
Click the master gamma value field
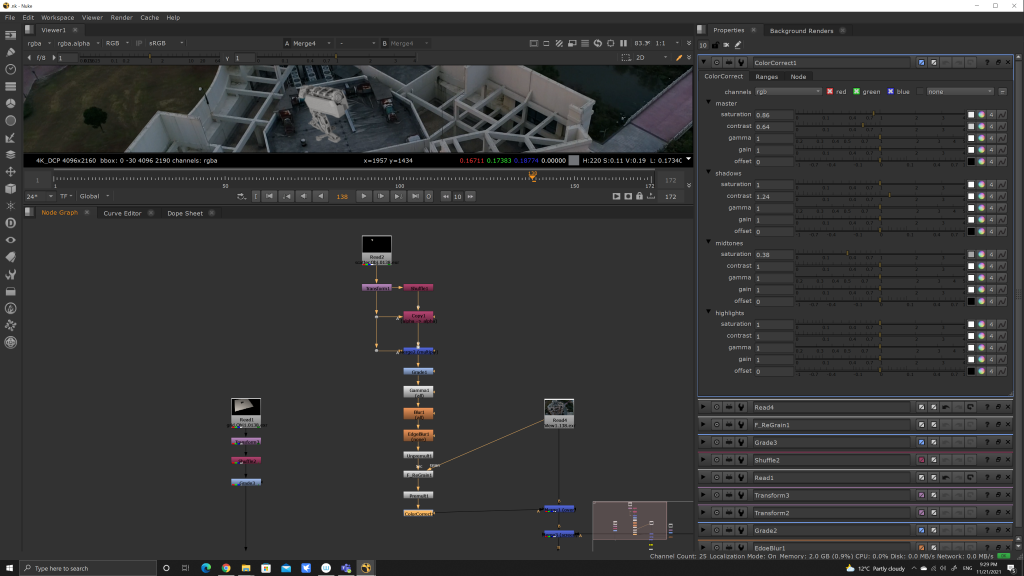click(x=775, y=138)
